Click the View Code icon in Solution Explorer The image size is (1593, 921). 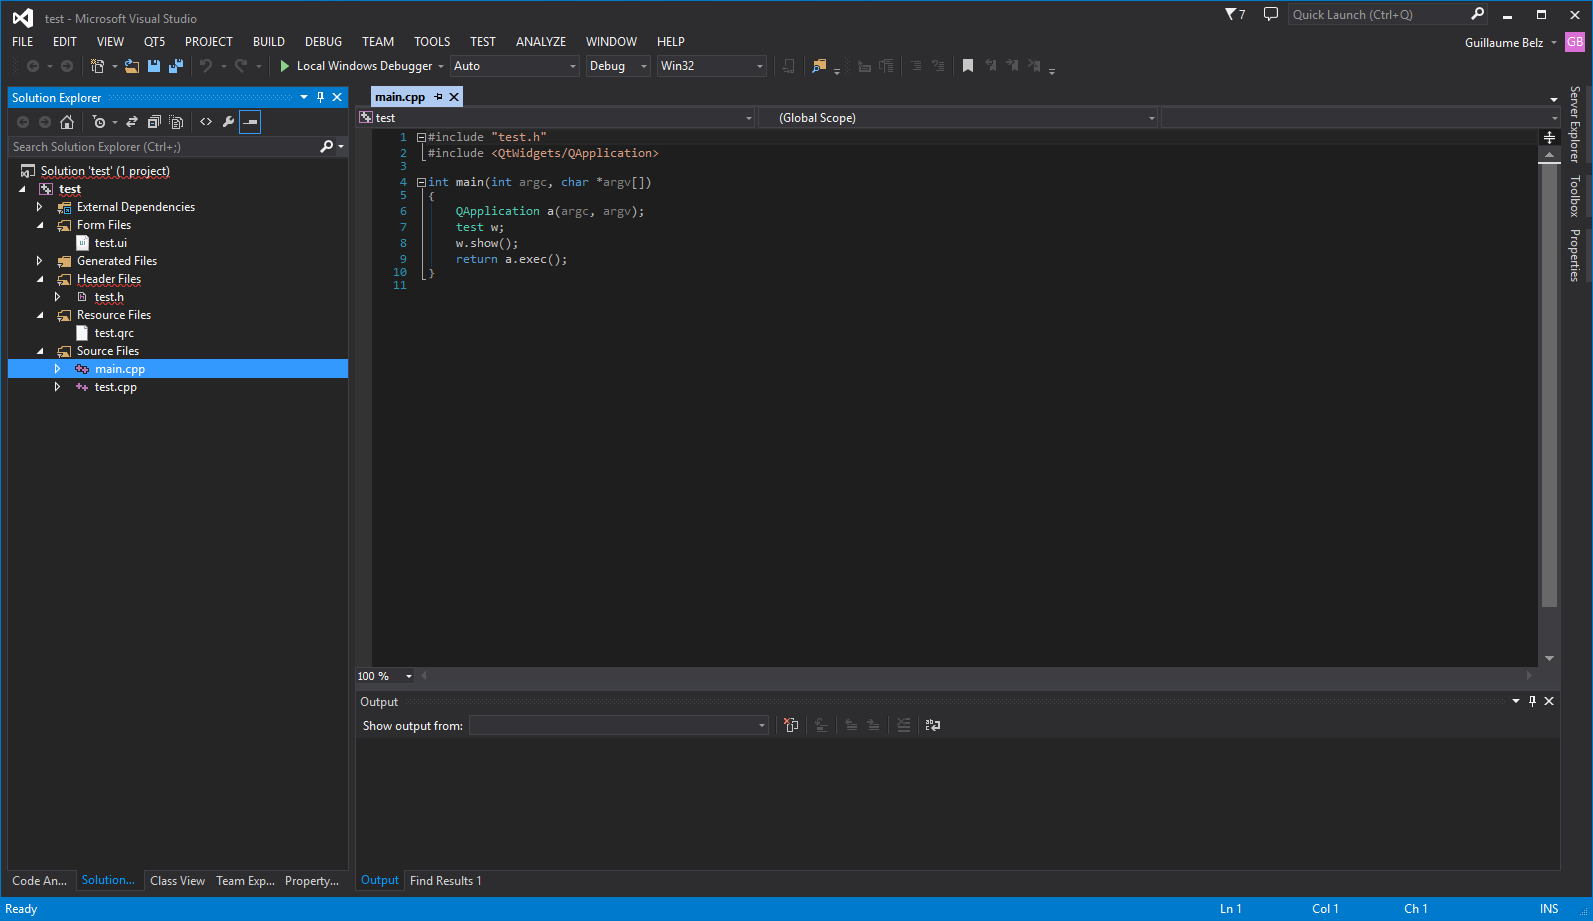point(206,122)
